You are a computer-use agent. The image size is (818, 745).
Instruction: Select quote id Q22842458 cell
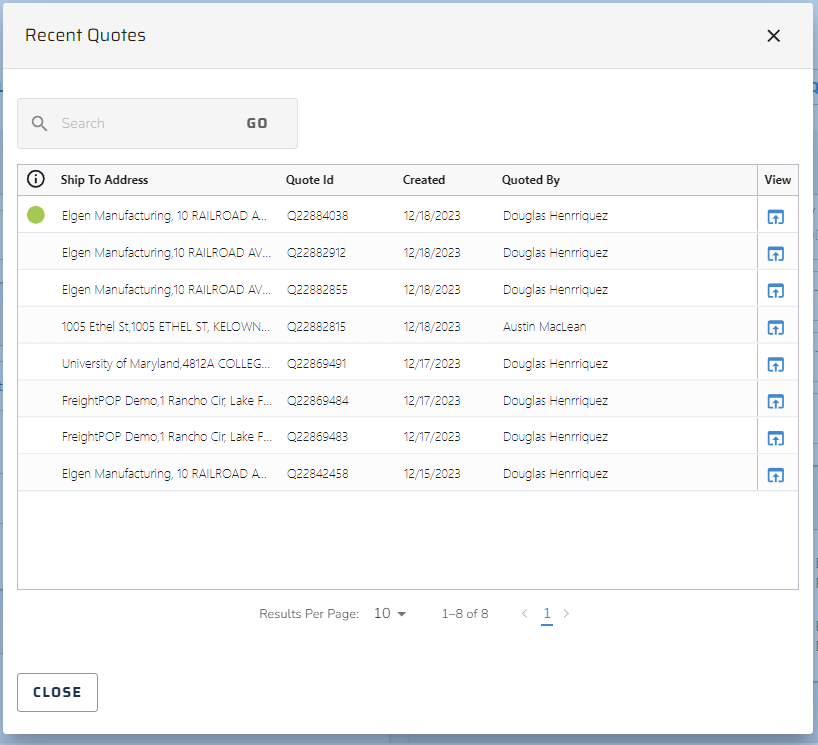pyautogui.click(x=317, y=474)
